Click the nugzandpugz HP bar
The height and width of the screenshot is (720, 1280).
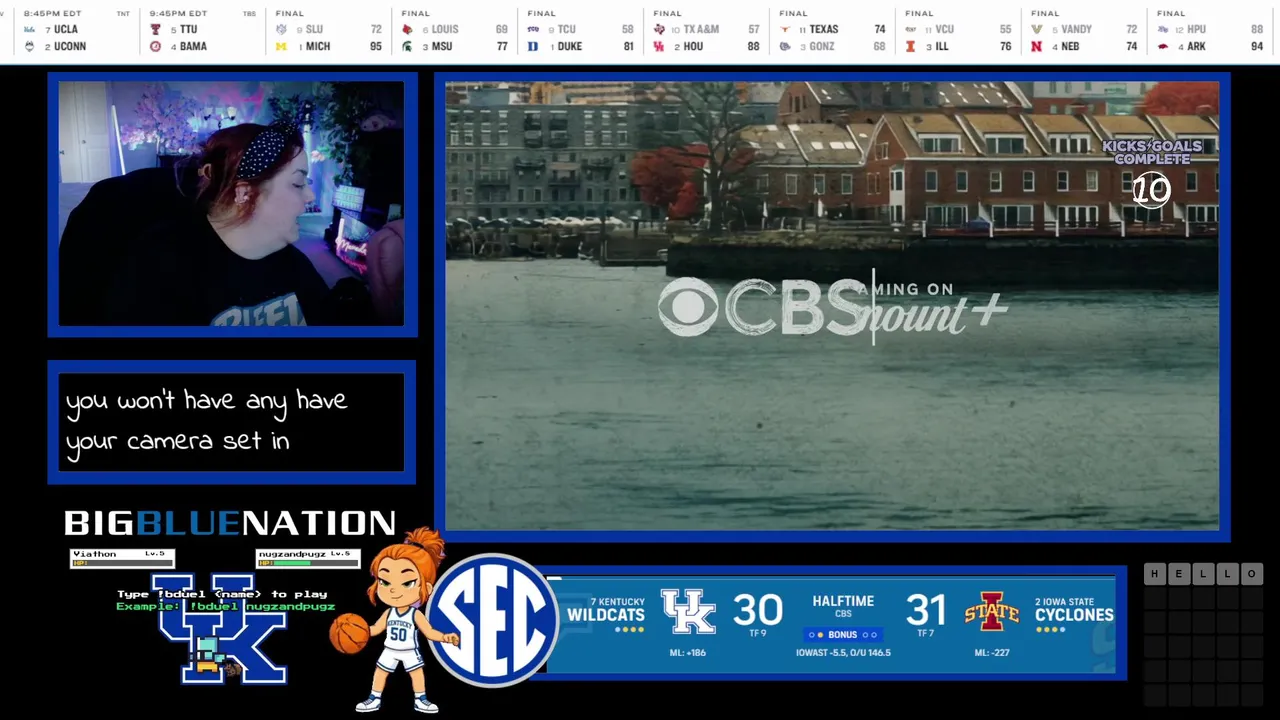[x=308, y=563]
